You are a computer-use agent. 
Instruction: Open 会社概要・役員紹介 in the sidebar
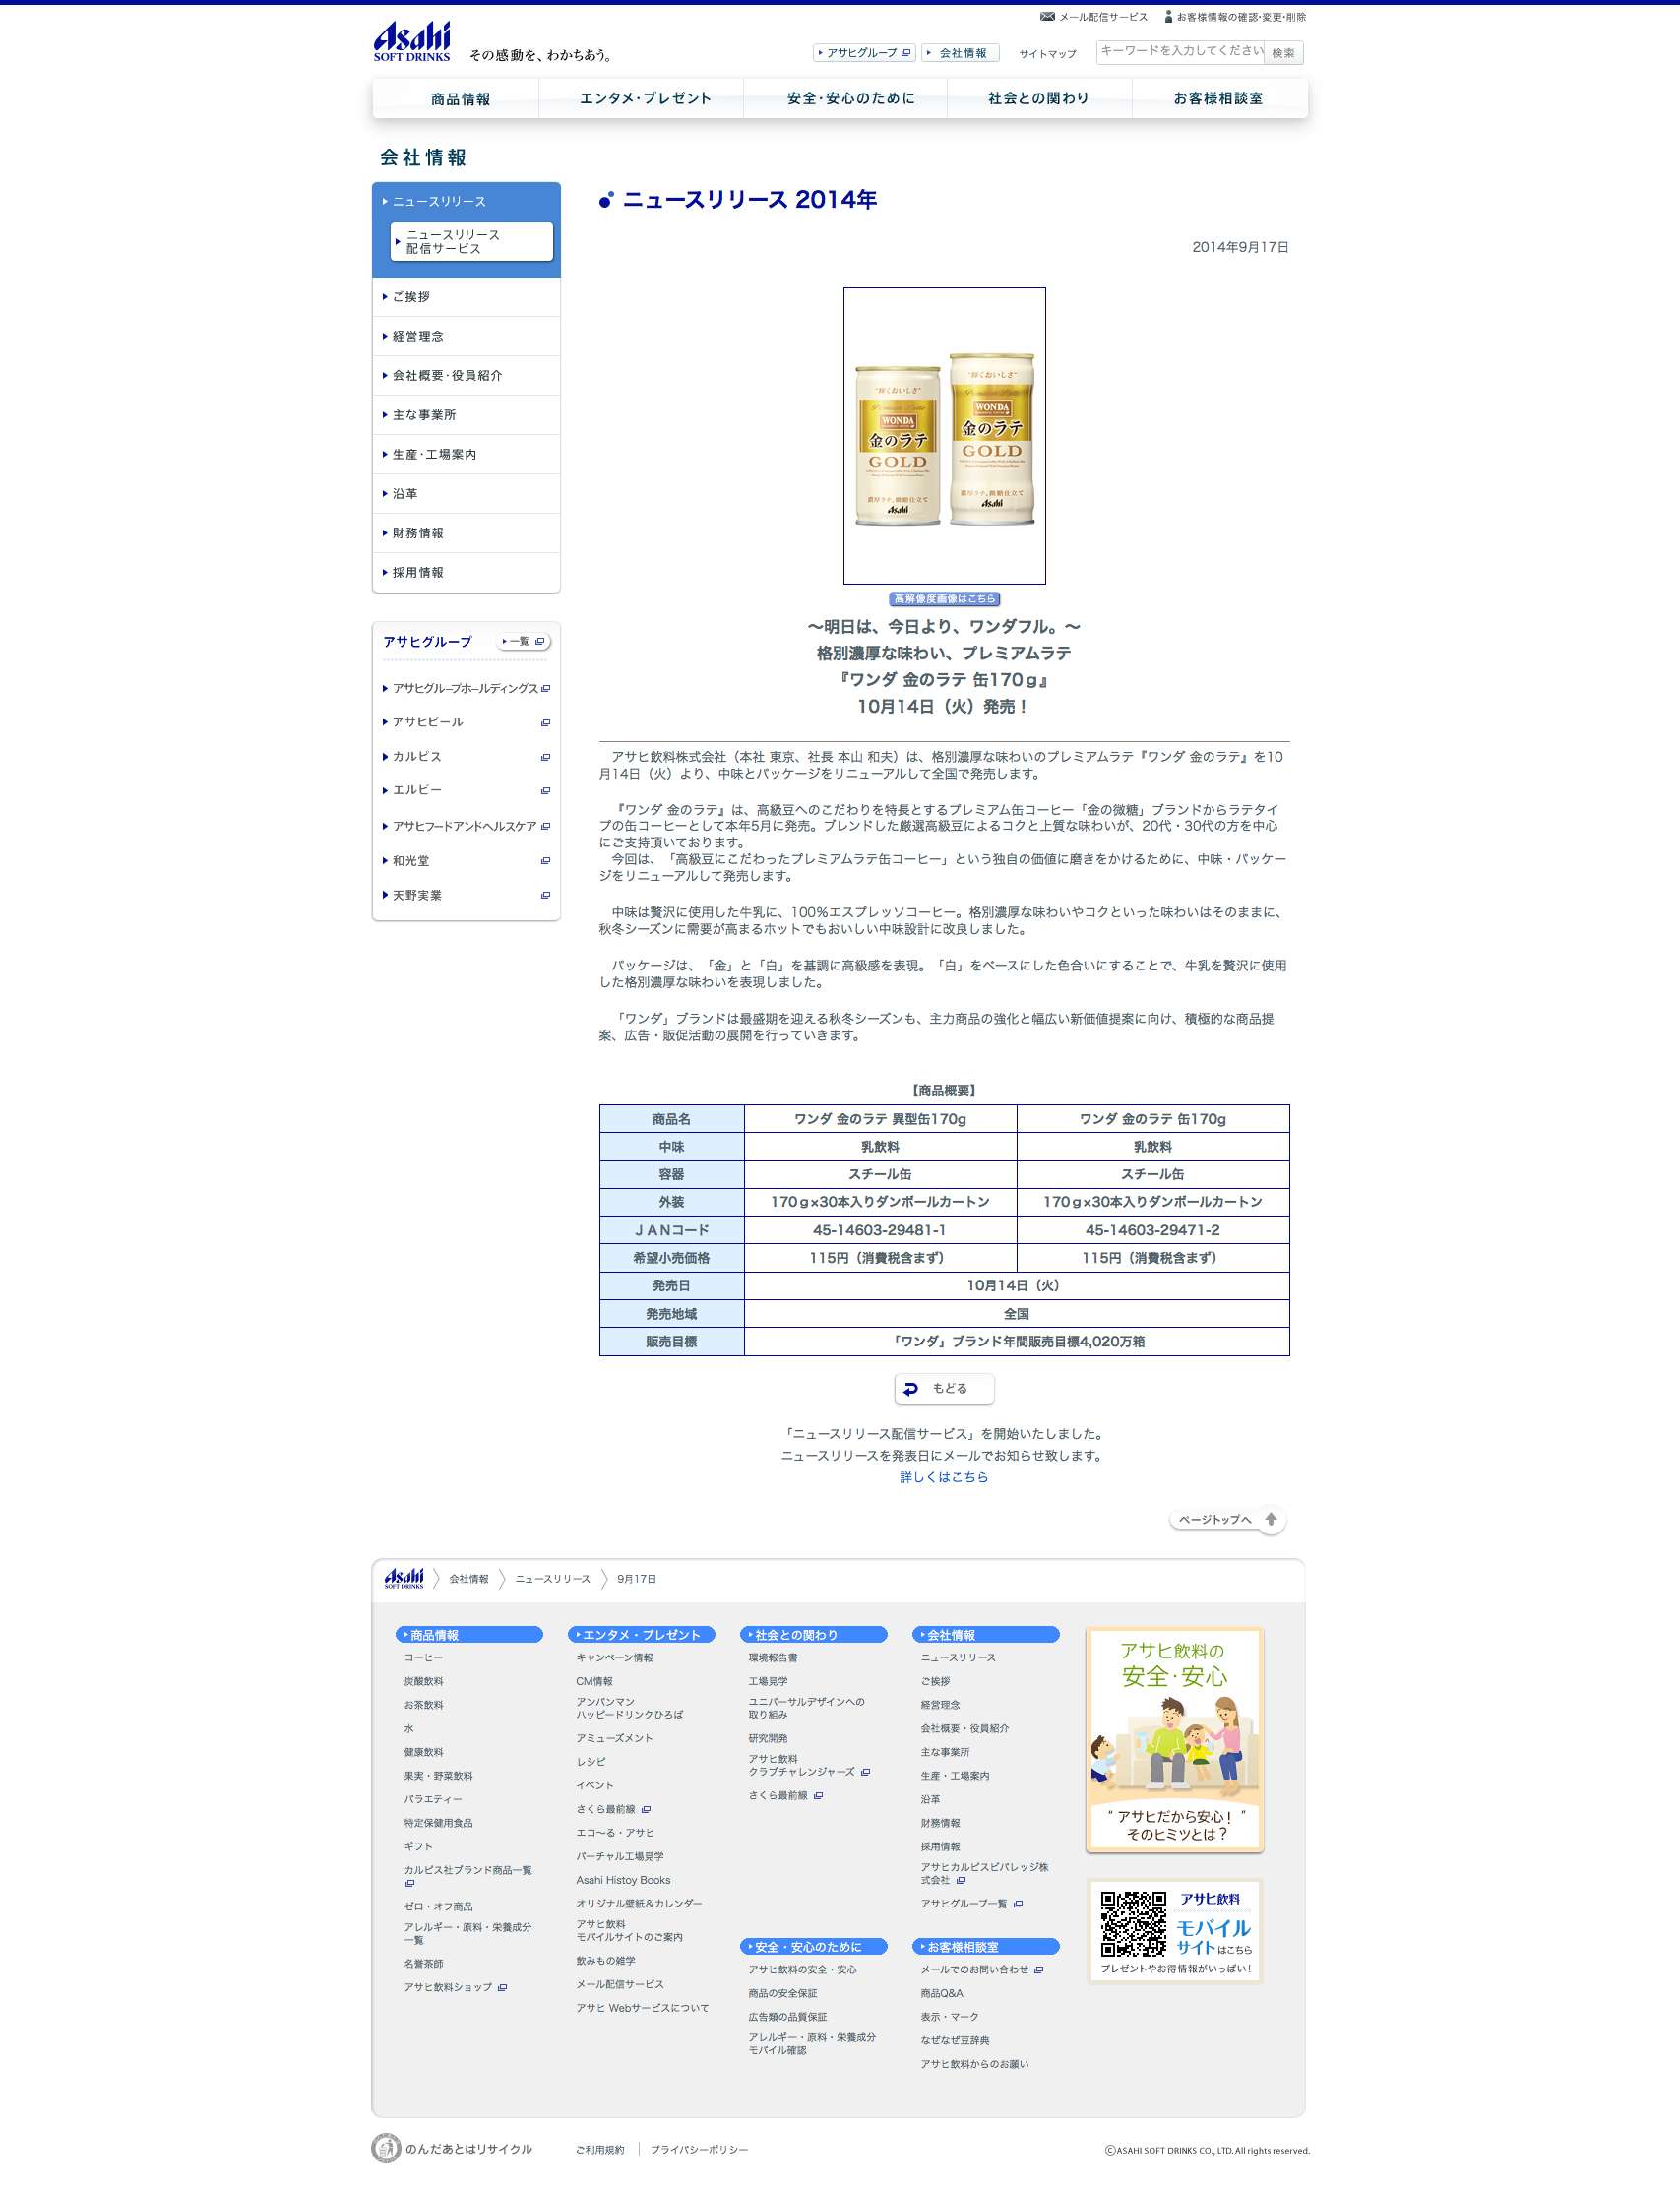point(466,375)
